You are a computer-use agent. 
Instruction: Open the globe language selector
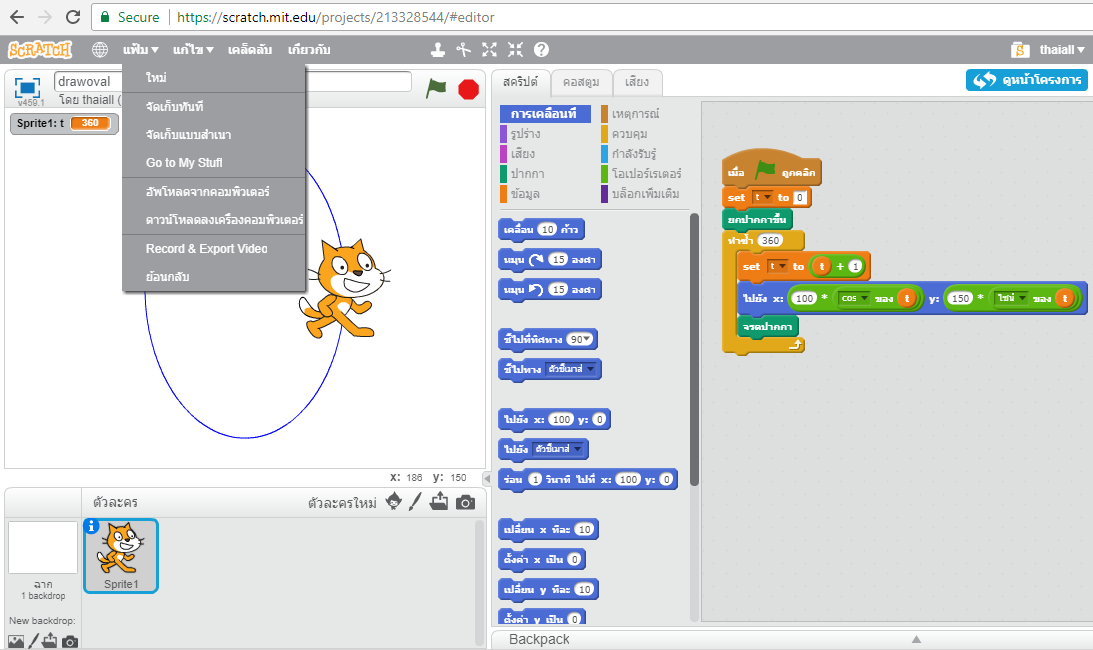100,49
